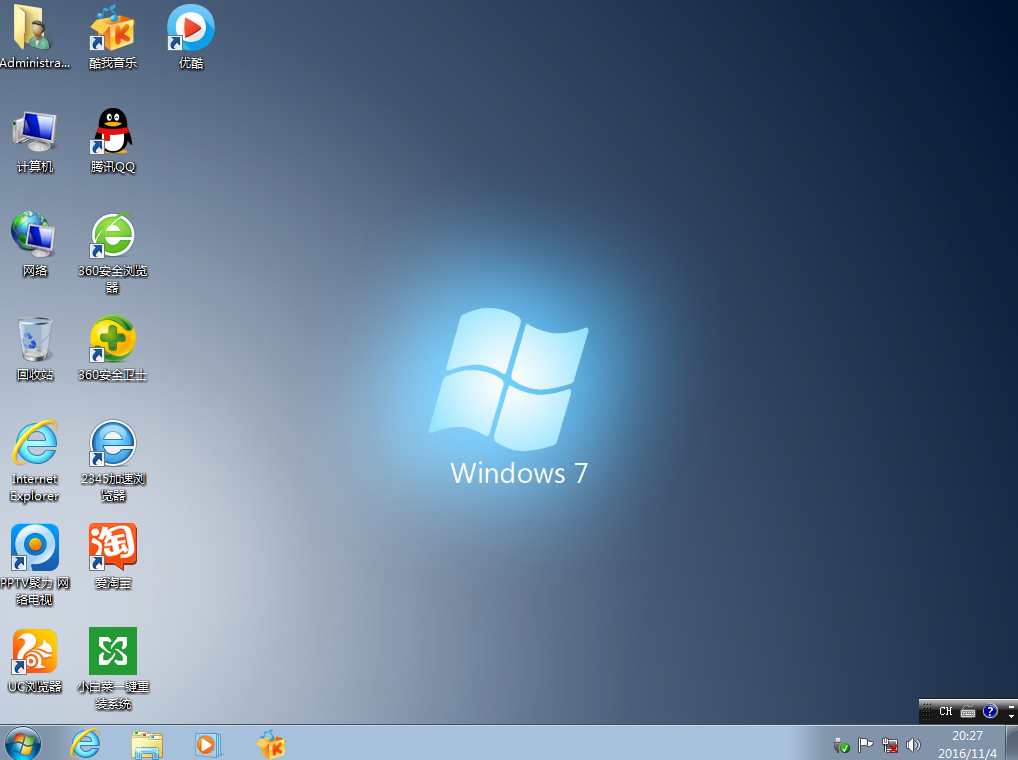The width and height of the screenshot is (1018, 760).
Task: Open Windows Explorer from taskbar
Action: tap(147, 744)
